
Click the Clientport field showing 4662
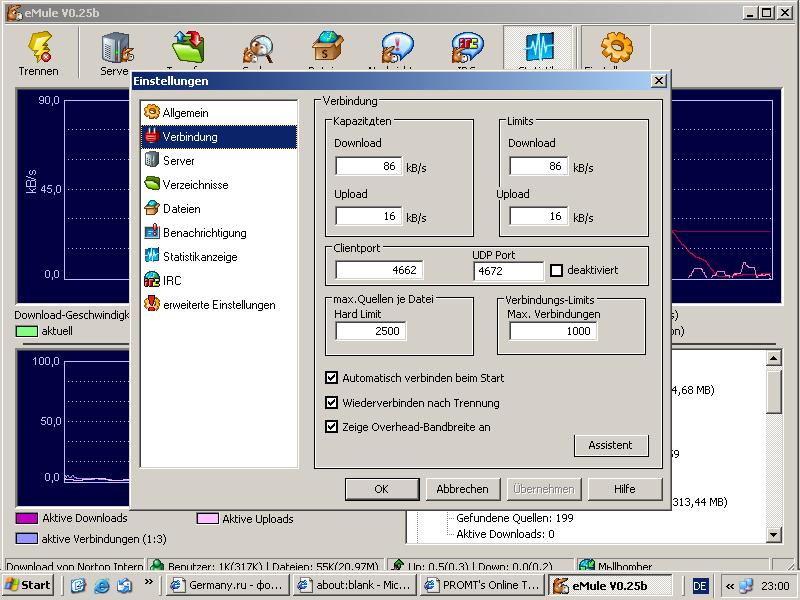click(379, 270)
